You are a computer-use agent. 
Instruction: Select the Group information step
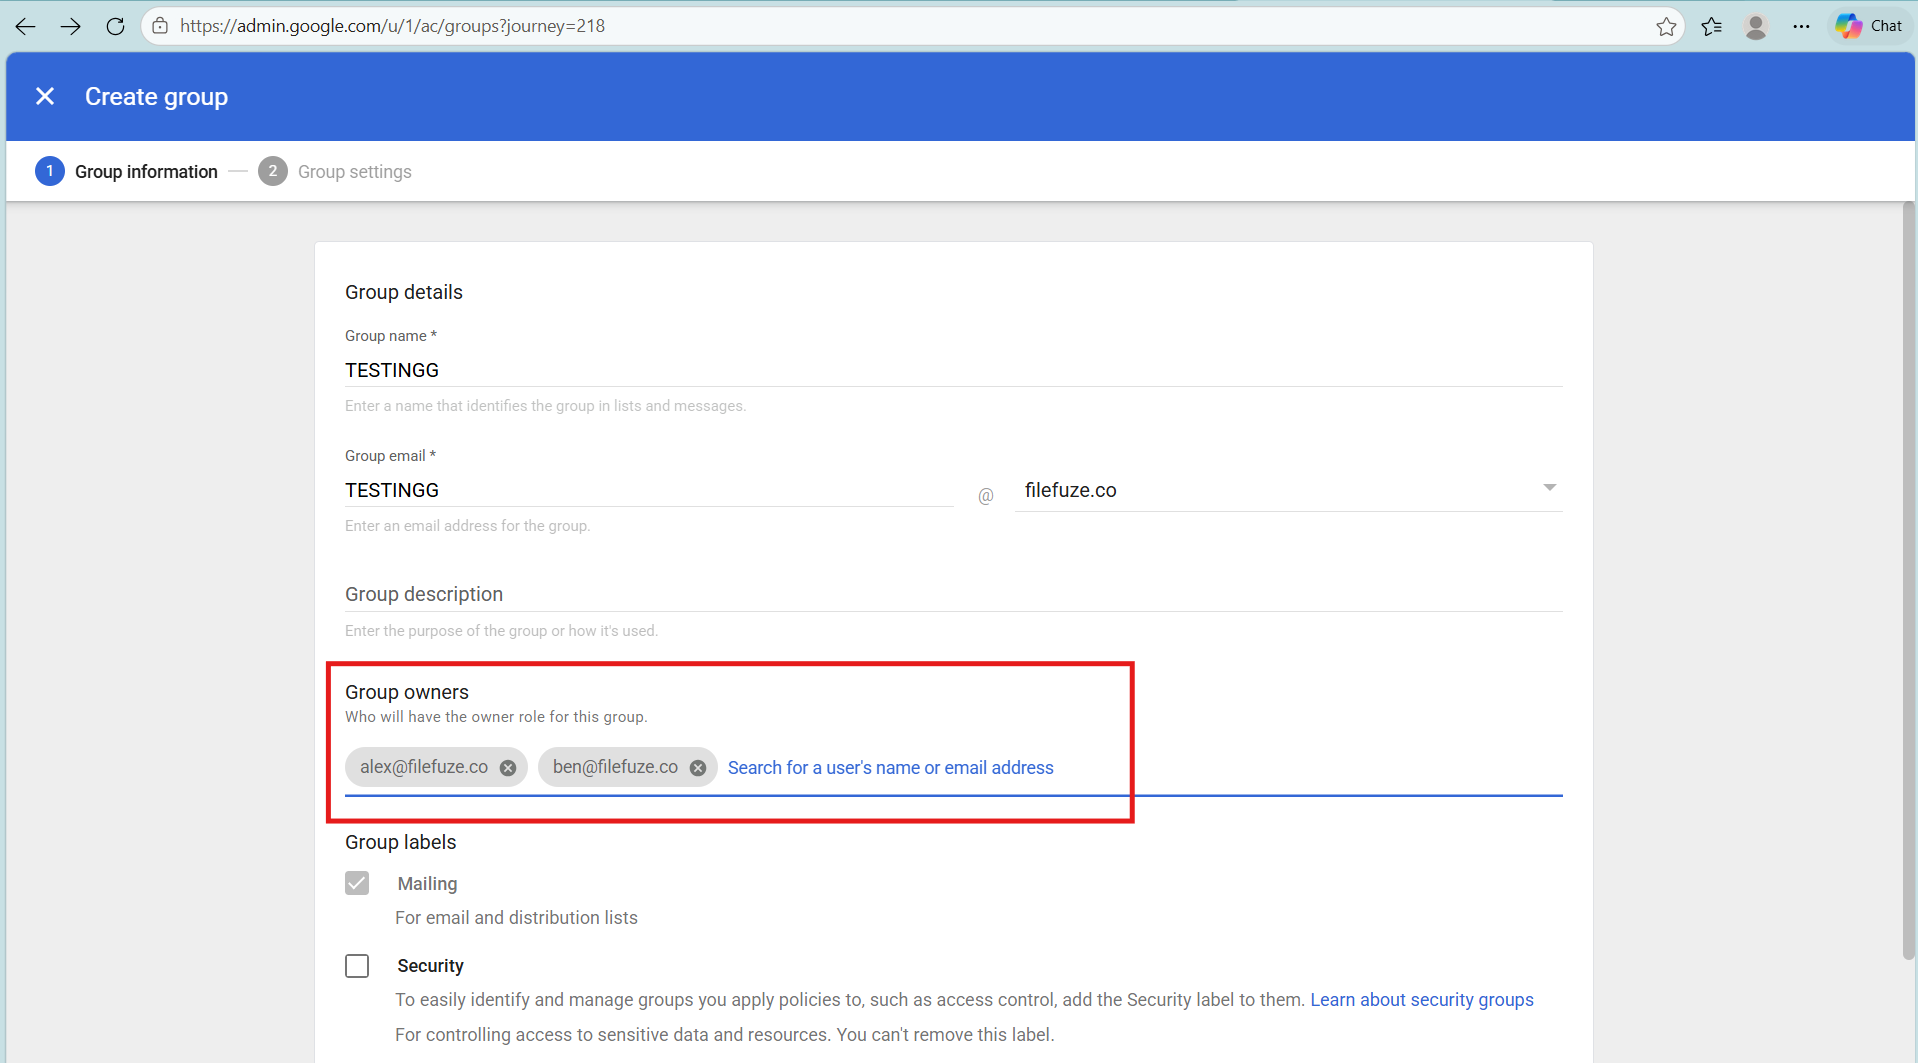pos(127,171)
